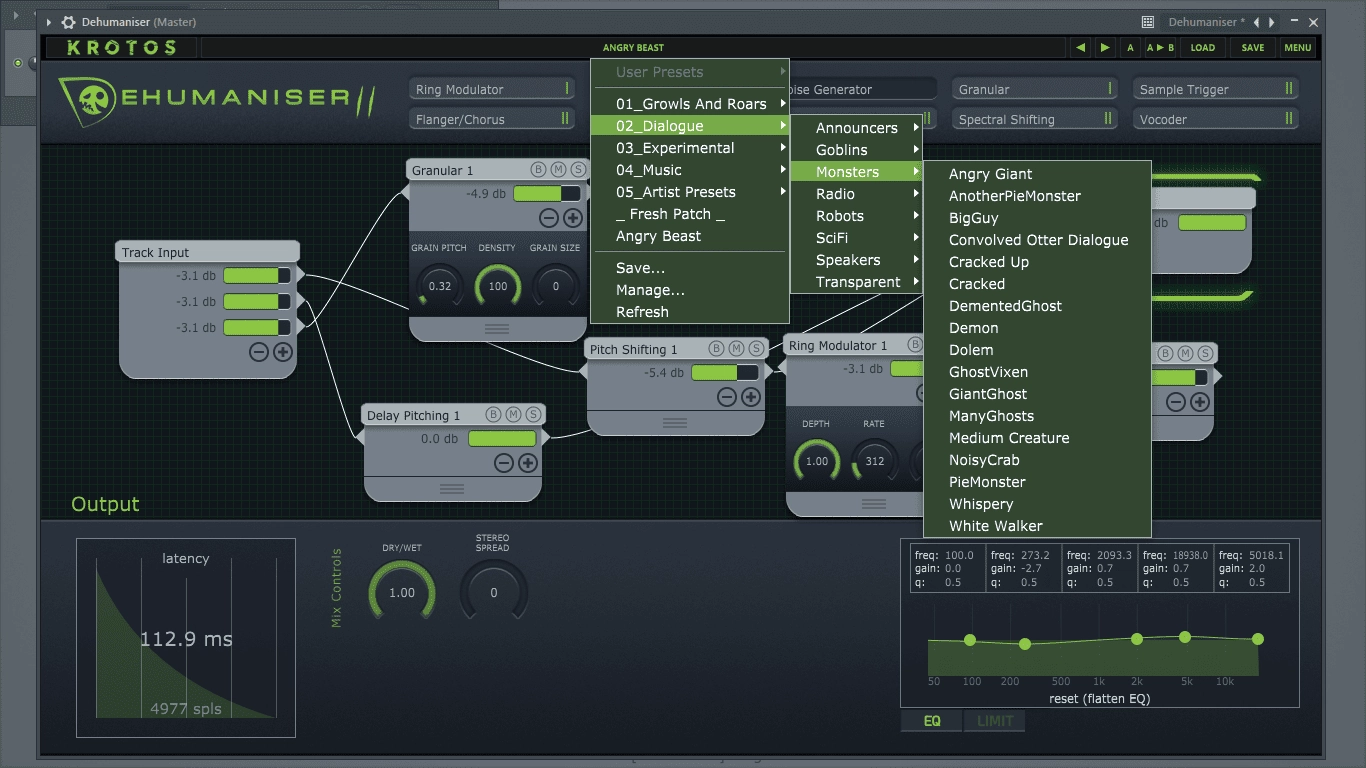
Task: Solo Pitch Shifting 1 with S button
Action: click(756, 348)
